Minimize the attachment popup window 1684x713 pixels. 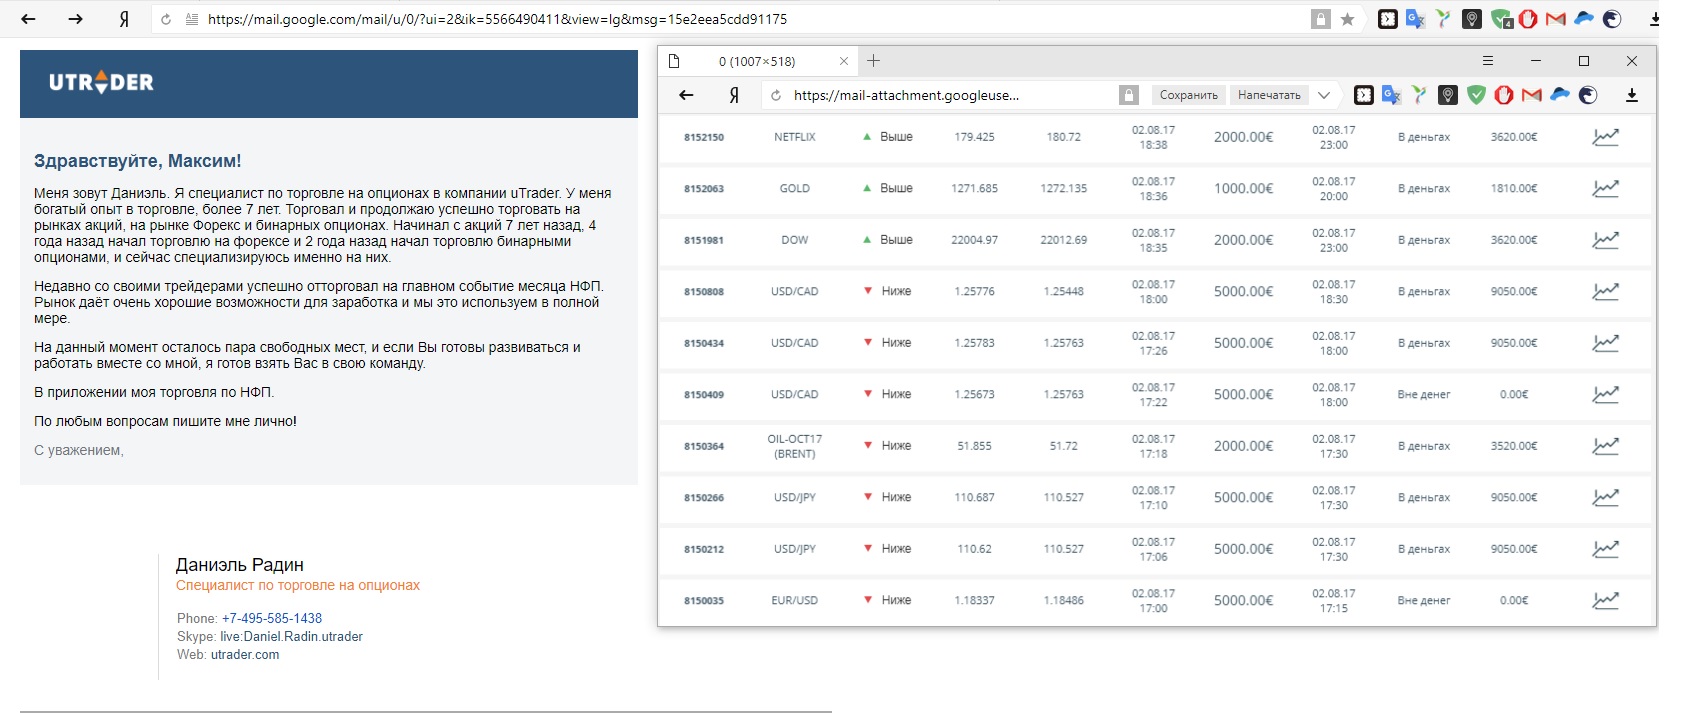click(1535, 61)
